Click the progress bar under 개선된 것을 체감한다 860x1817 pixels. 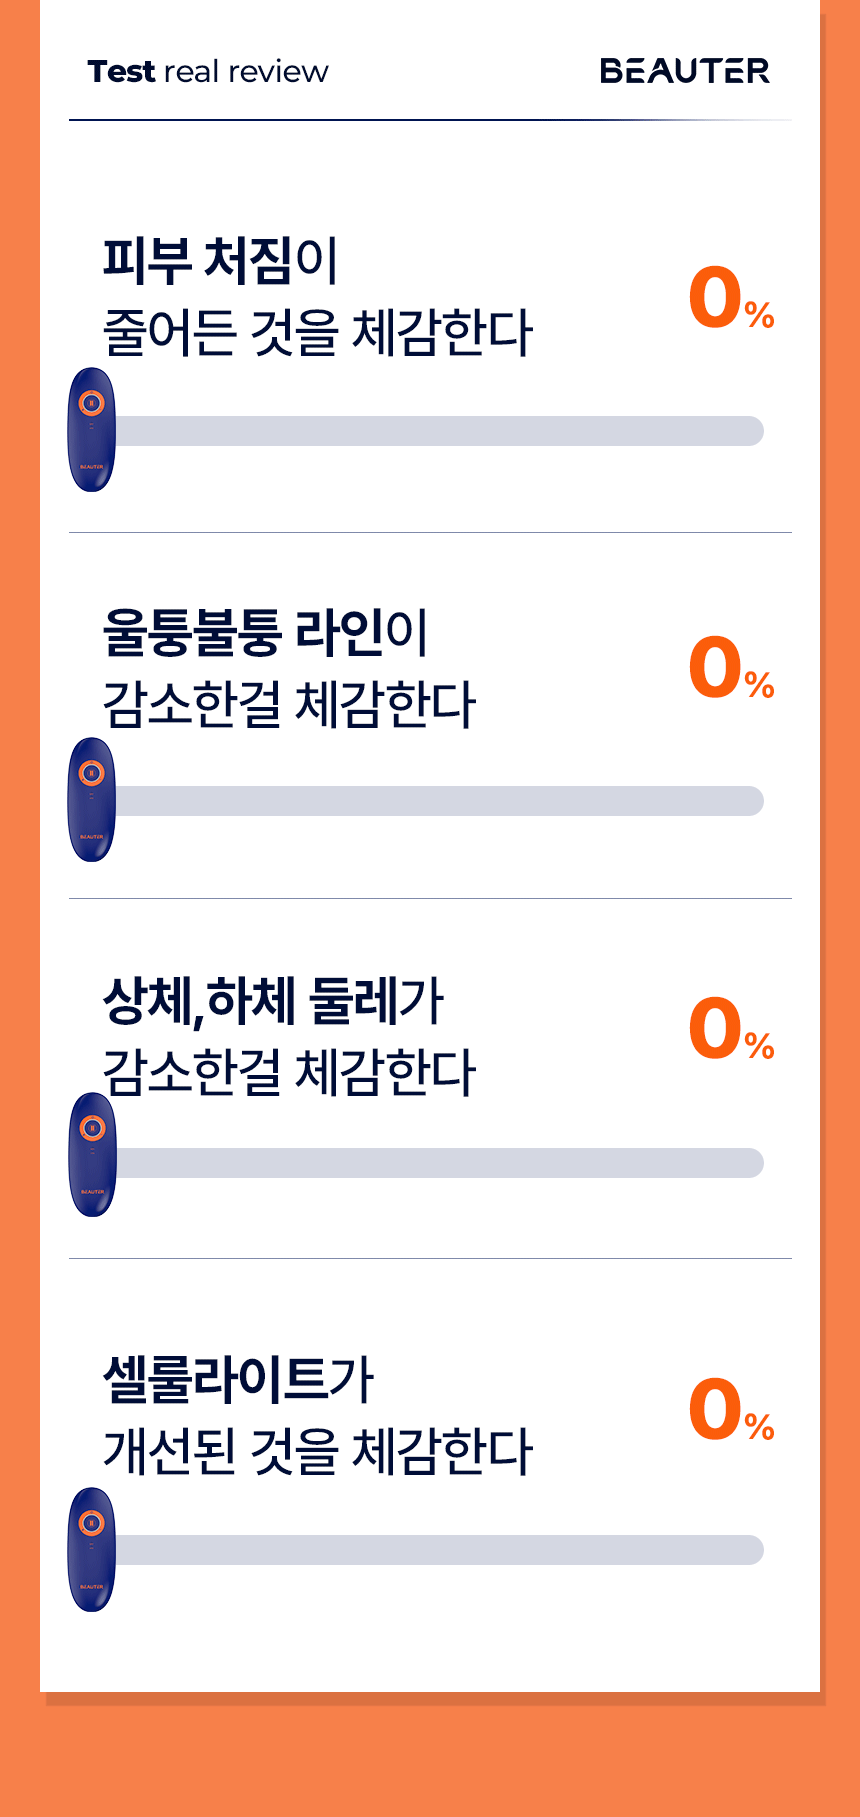click(438, 1550)
